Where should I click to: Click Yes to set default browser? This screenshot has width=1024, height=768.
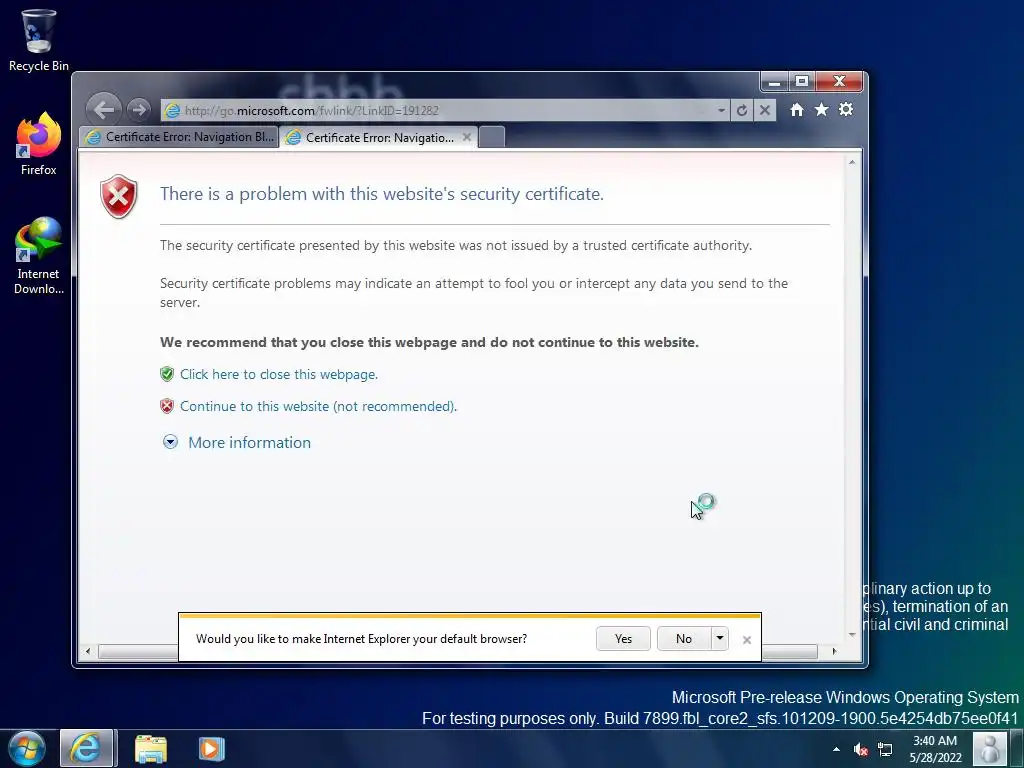click(623, 639)
